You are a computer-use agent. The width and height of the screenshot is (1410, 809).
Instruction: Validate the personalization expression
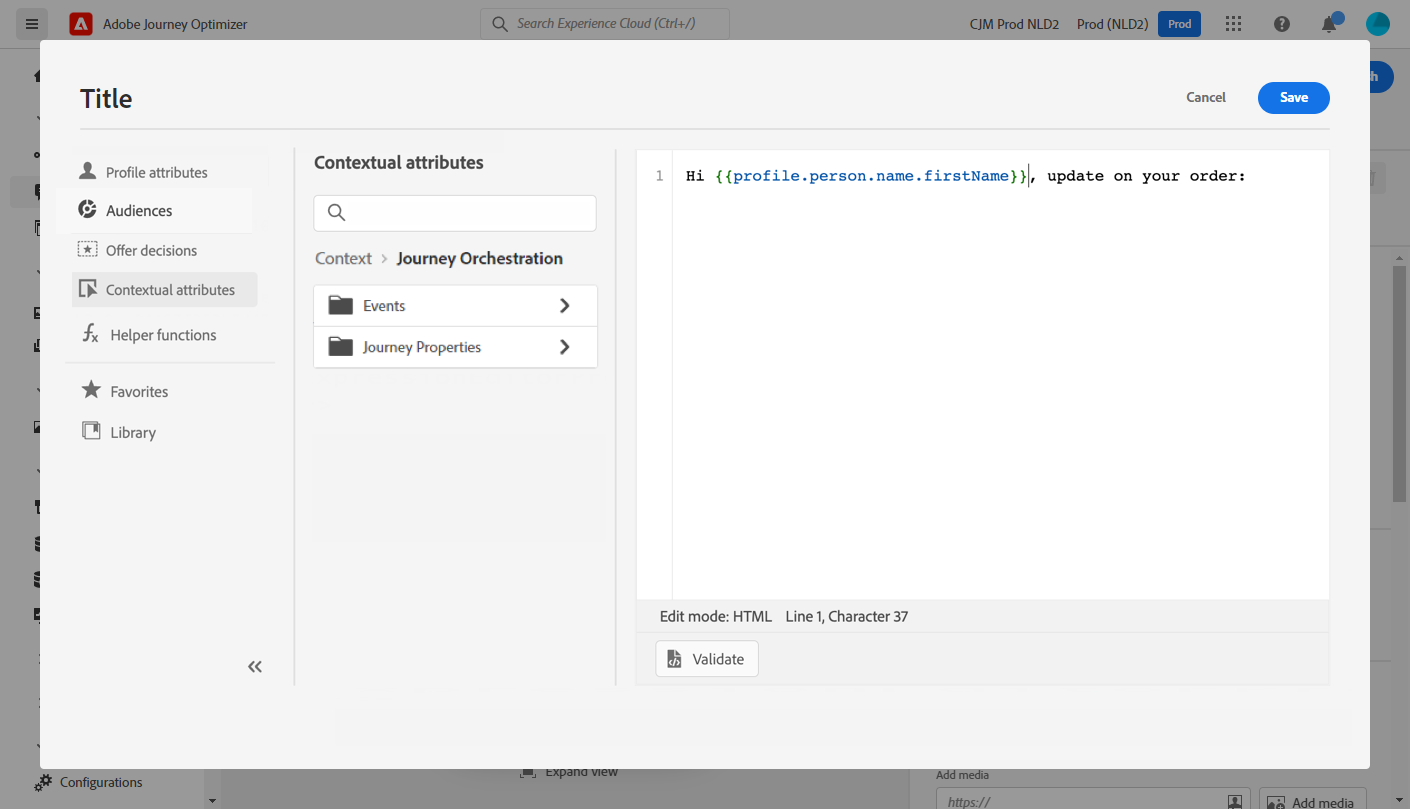coord(707,659)
